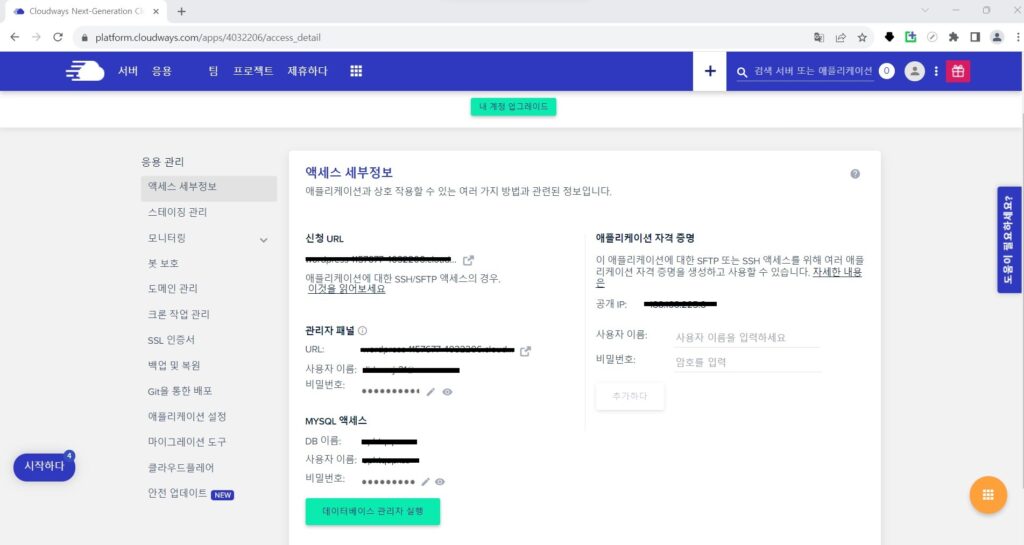This screenshot has width=1024, height=545.
Task: Select 백업 및 복원 in sidebar
Action: tap(174, 366)
